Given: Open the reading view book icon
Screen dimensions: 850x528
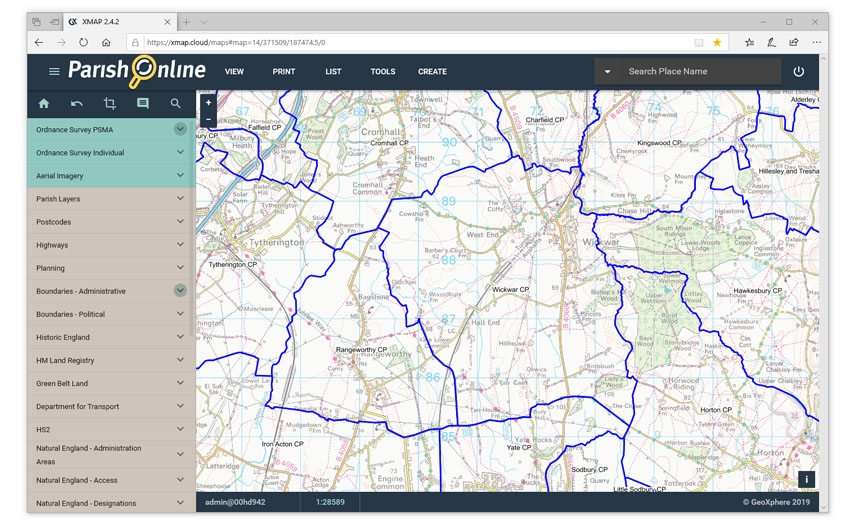Looking at the screenshot, I should (x=699, y=42).
